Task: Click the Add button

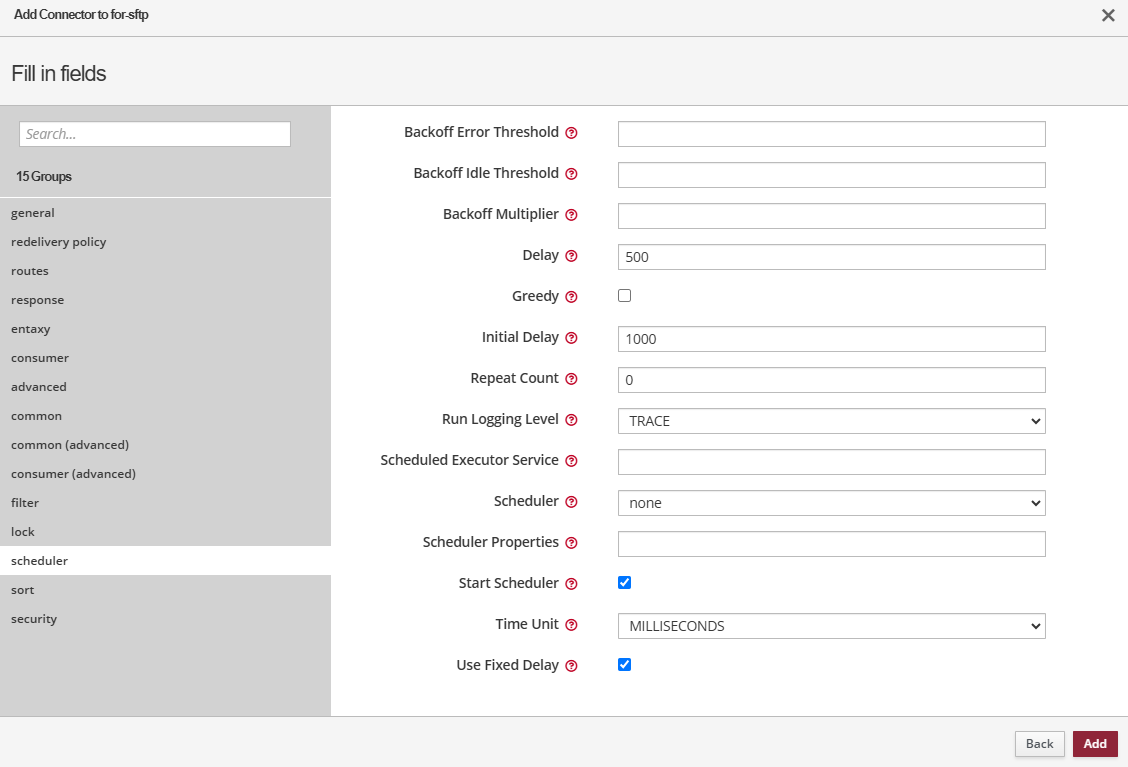Action: click(1095, 744)
